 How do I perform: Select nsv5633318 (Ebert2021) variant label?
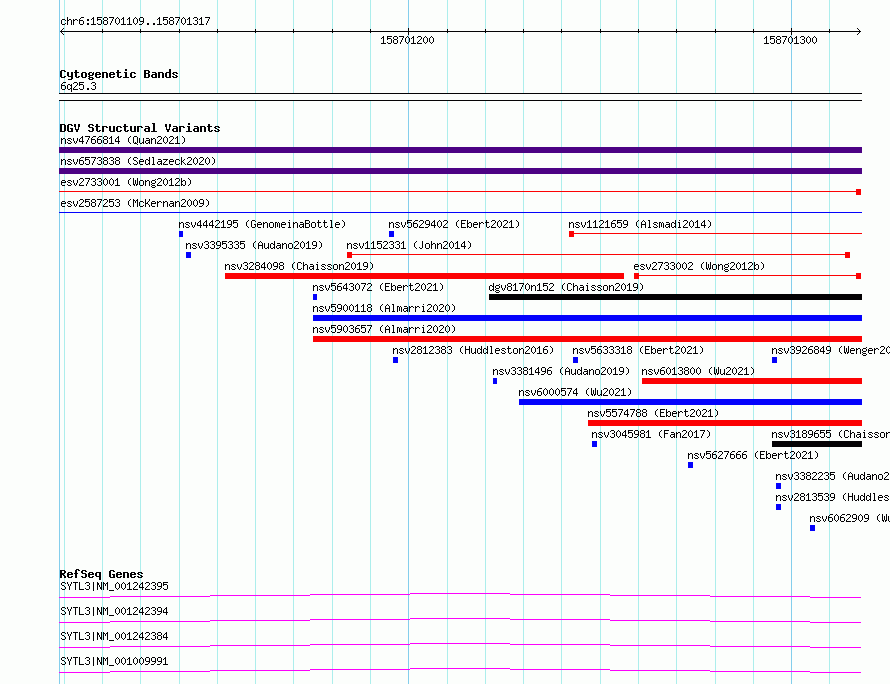pos(638,350)
